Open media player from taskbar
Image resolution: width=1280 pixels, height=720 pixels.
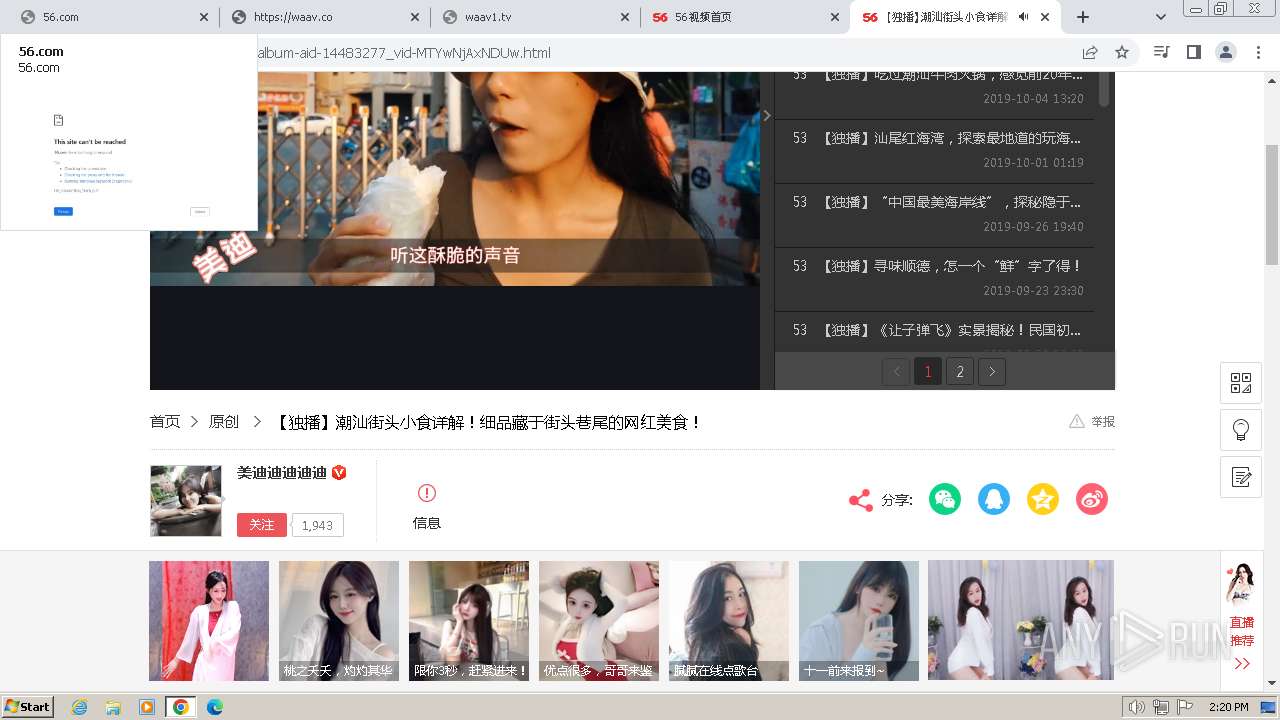click(147, 707)
